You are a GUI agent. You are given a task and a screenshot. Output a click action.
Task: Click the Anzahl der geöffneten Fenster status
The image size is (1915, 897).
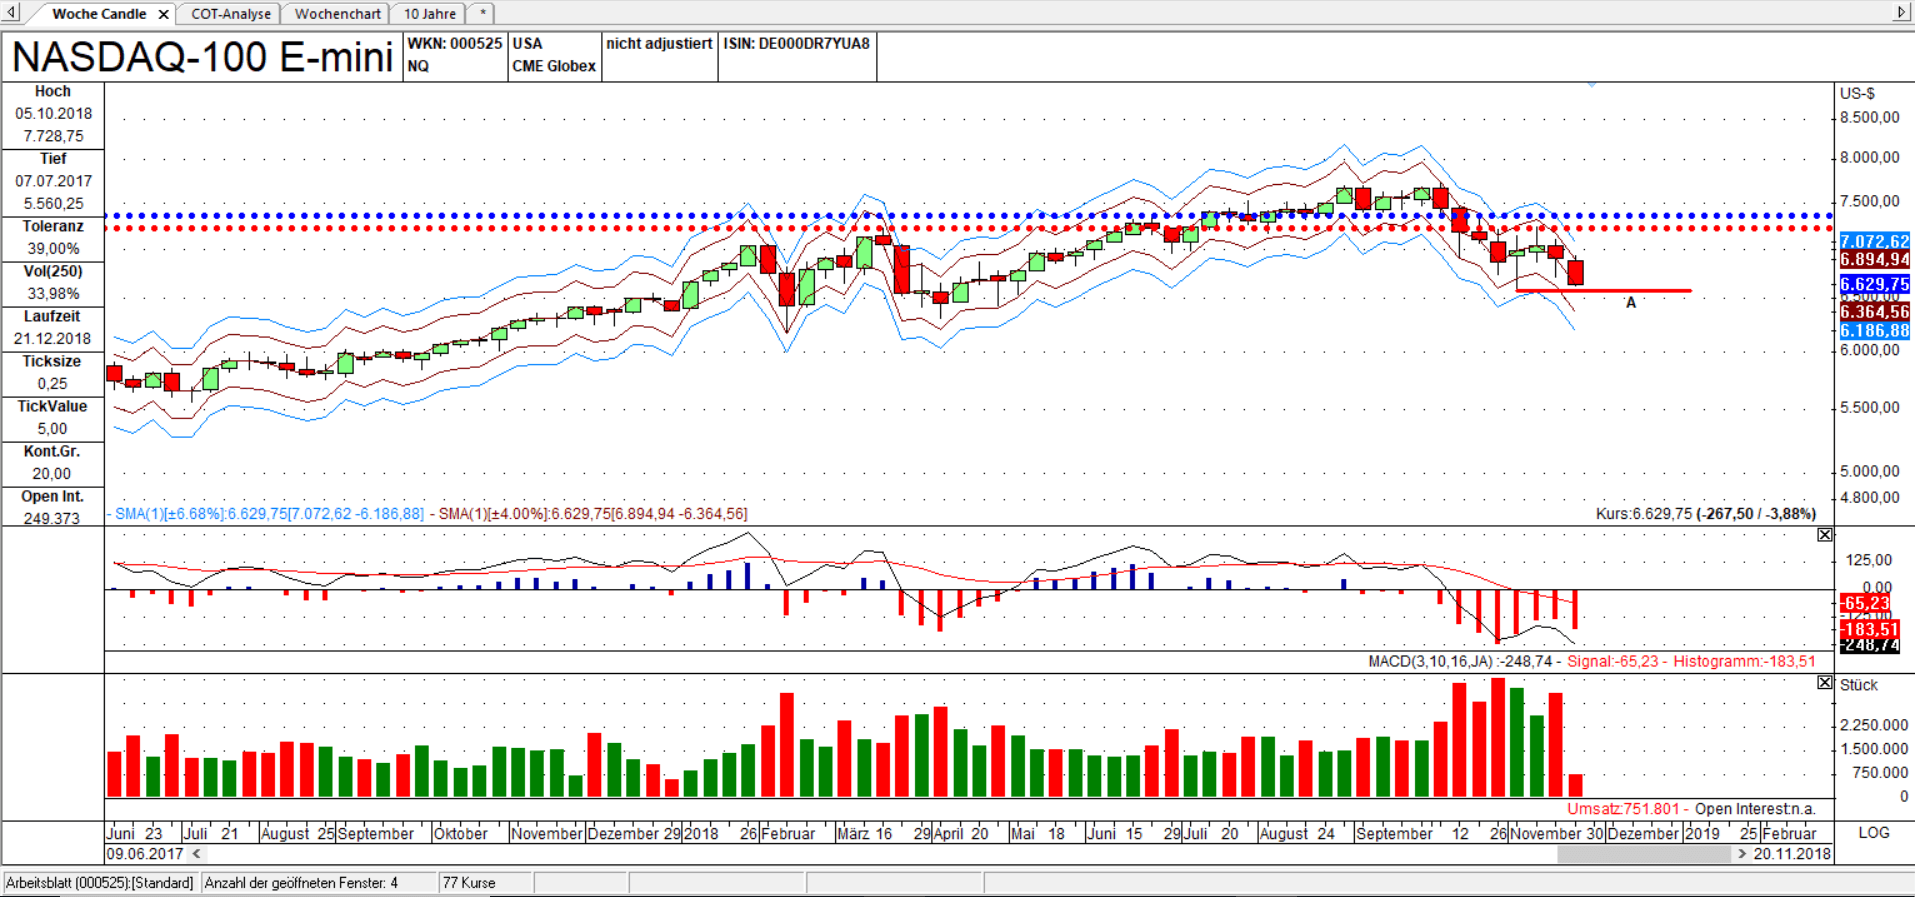pyautogui.click(x=301, y=882)
